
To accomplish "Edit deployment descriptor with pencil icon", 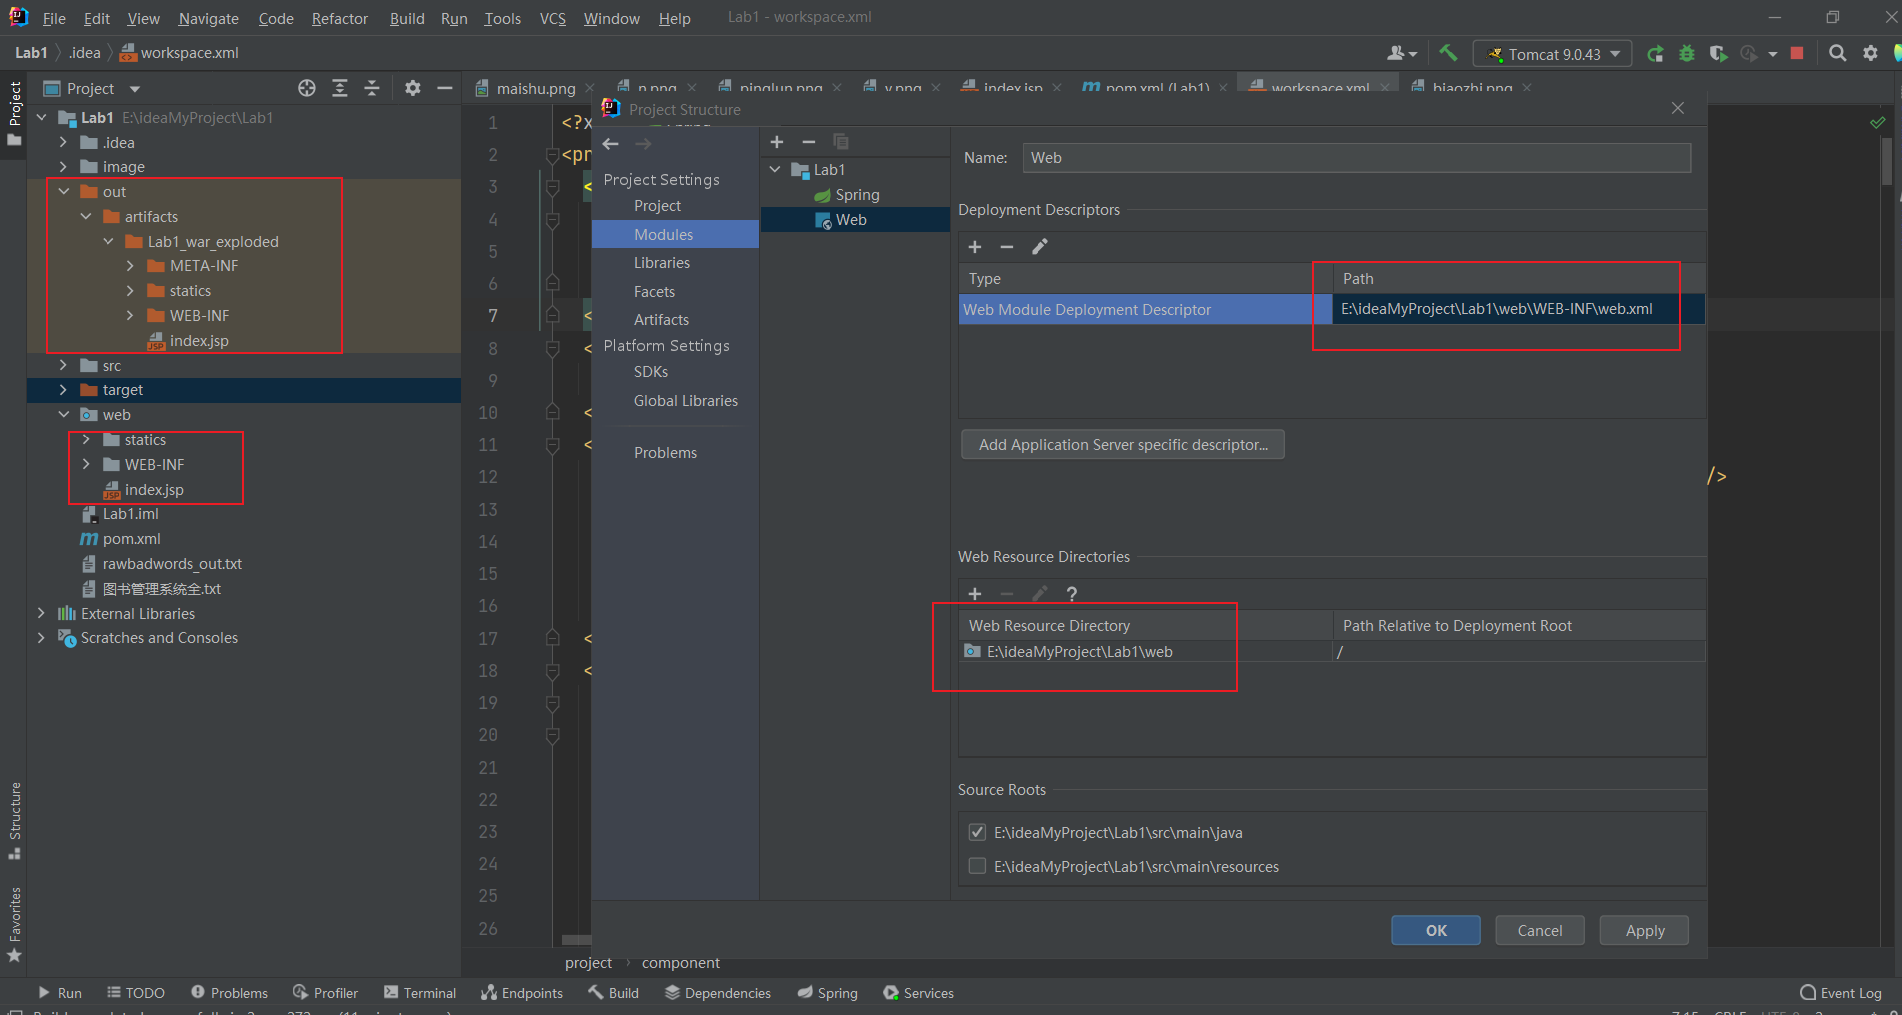I will pyautogui.click(x=1040, y=246).
